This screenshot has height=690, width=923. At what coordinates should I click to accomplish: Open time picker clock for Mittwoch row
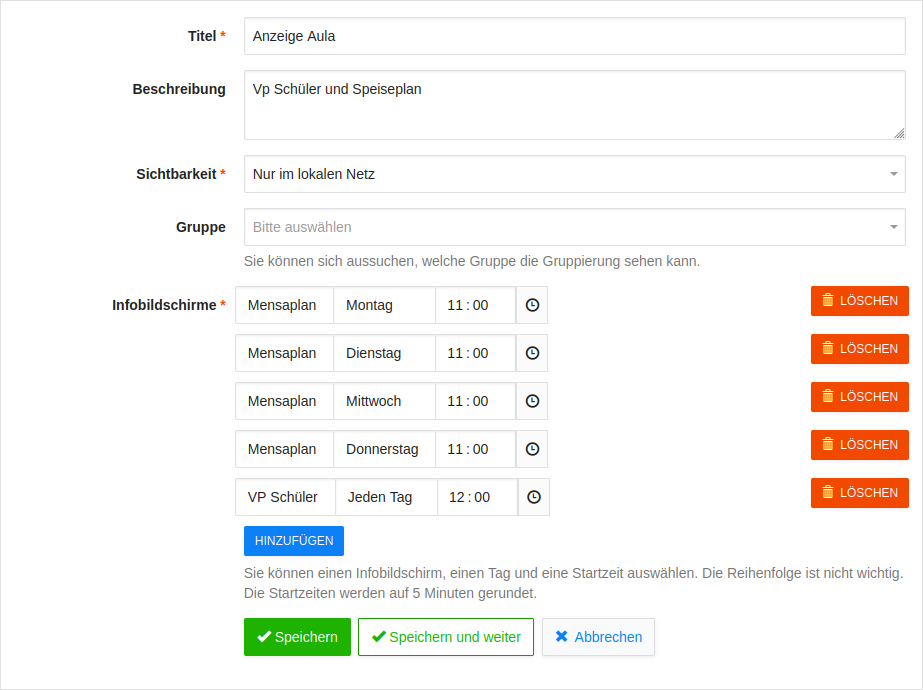coord(532,401)
